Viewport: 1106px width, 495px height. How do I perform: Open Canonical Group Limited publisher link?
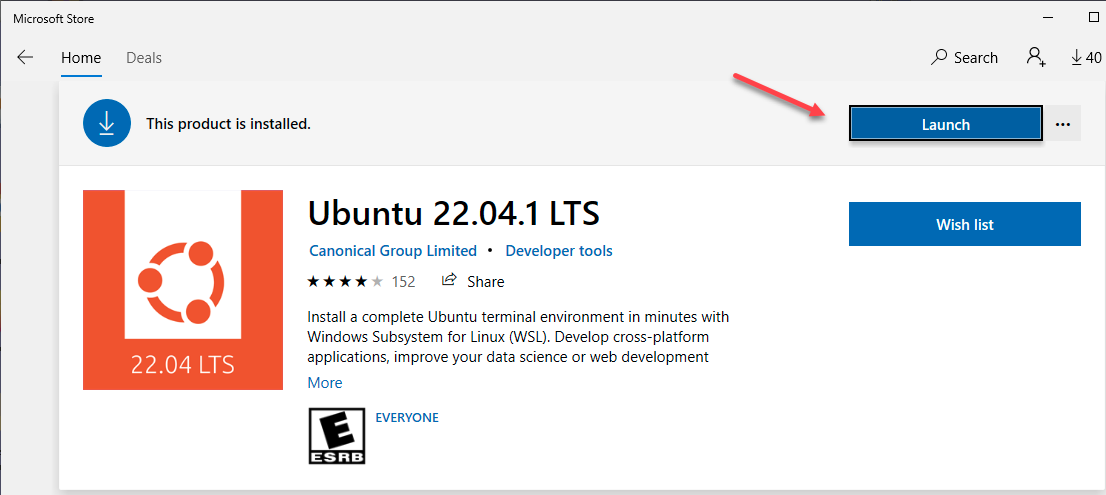393,251
